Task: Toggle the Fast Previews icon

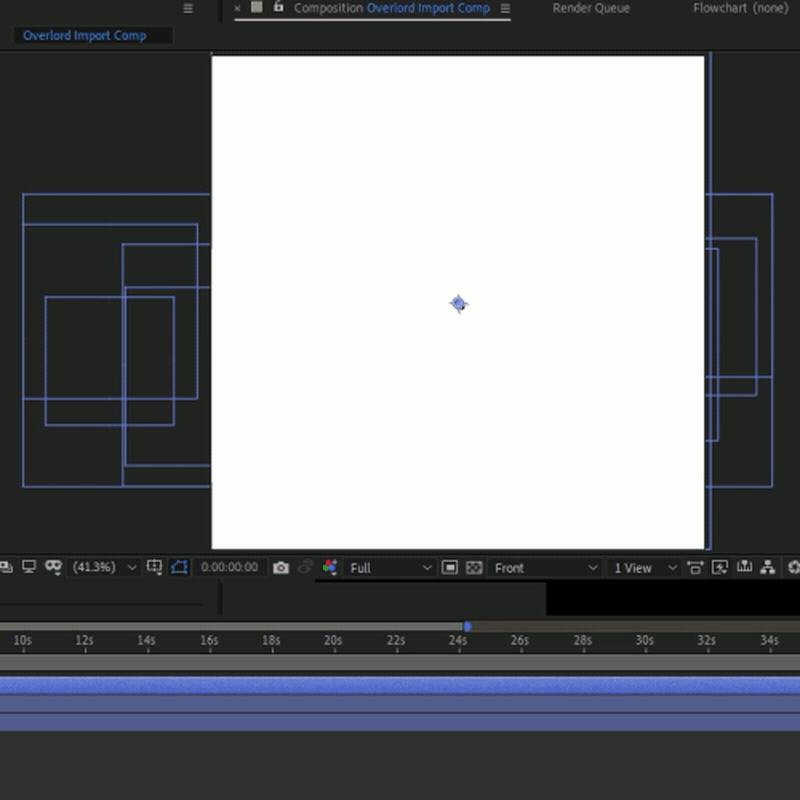Action: tap(719, 567)
